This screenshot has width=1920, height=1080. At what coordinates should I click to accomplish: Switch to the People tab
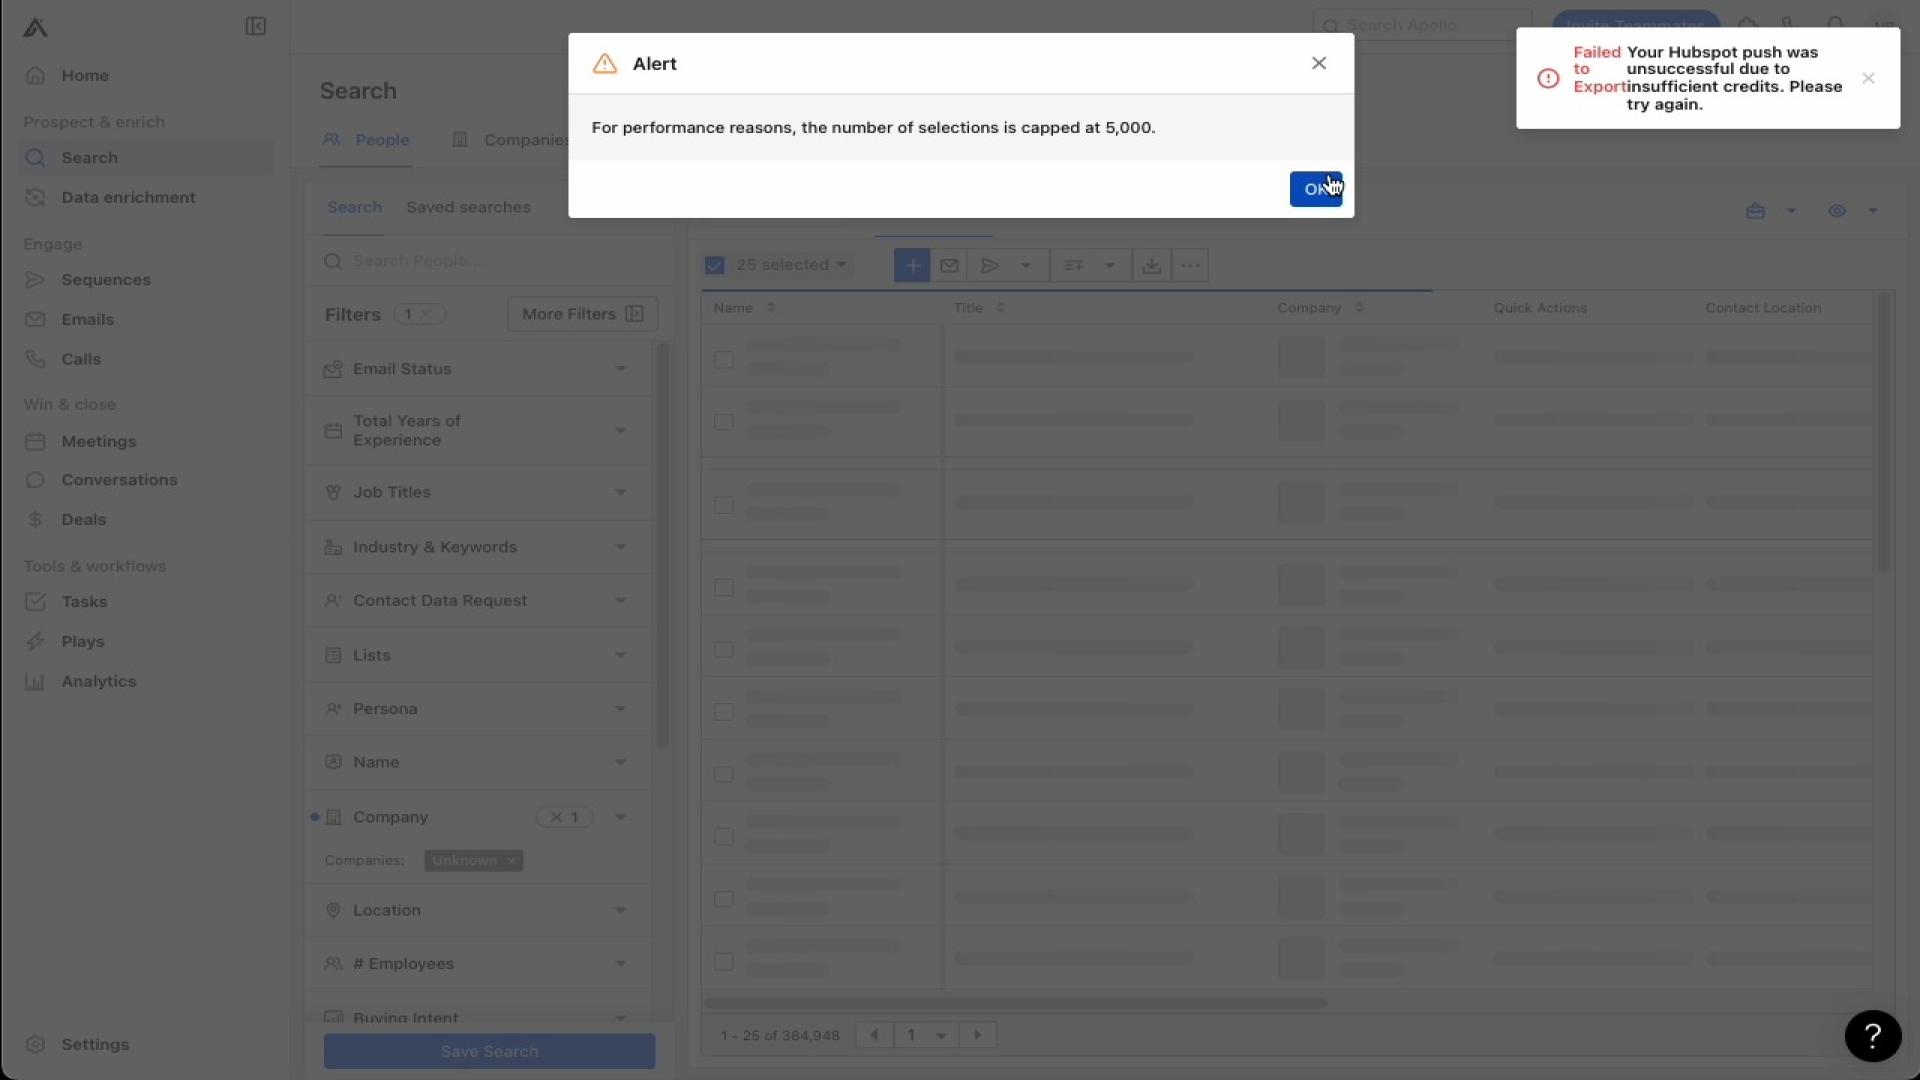[366, 140]
